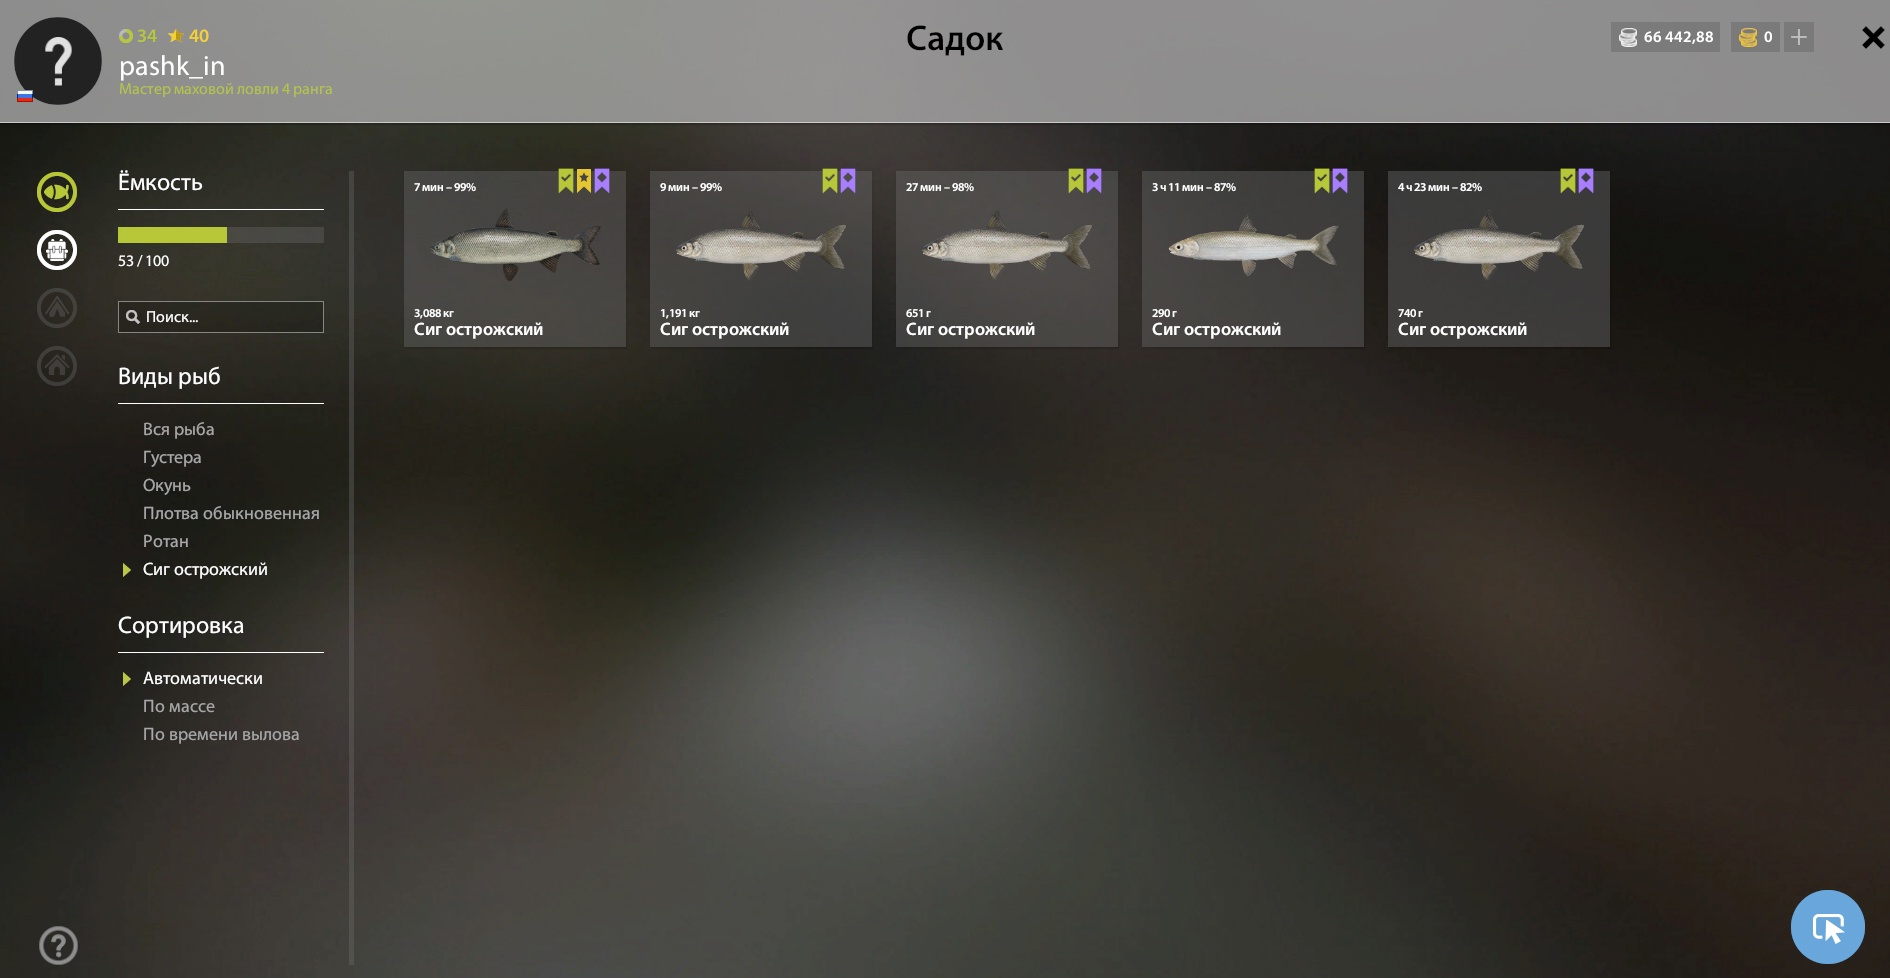
Task: Click the gold star badge on 3,088 кг fish
Action: [584, 180]
